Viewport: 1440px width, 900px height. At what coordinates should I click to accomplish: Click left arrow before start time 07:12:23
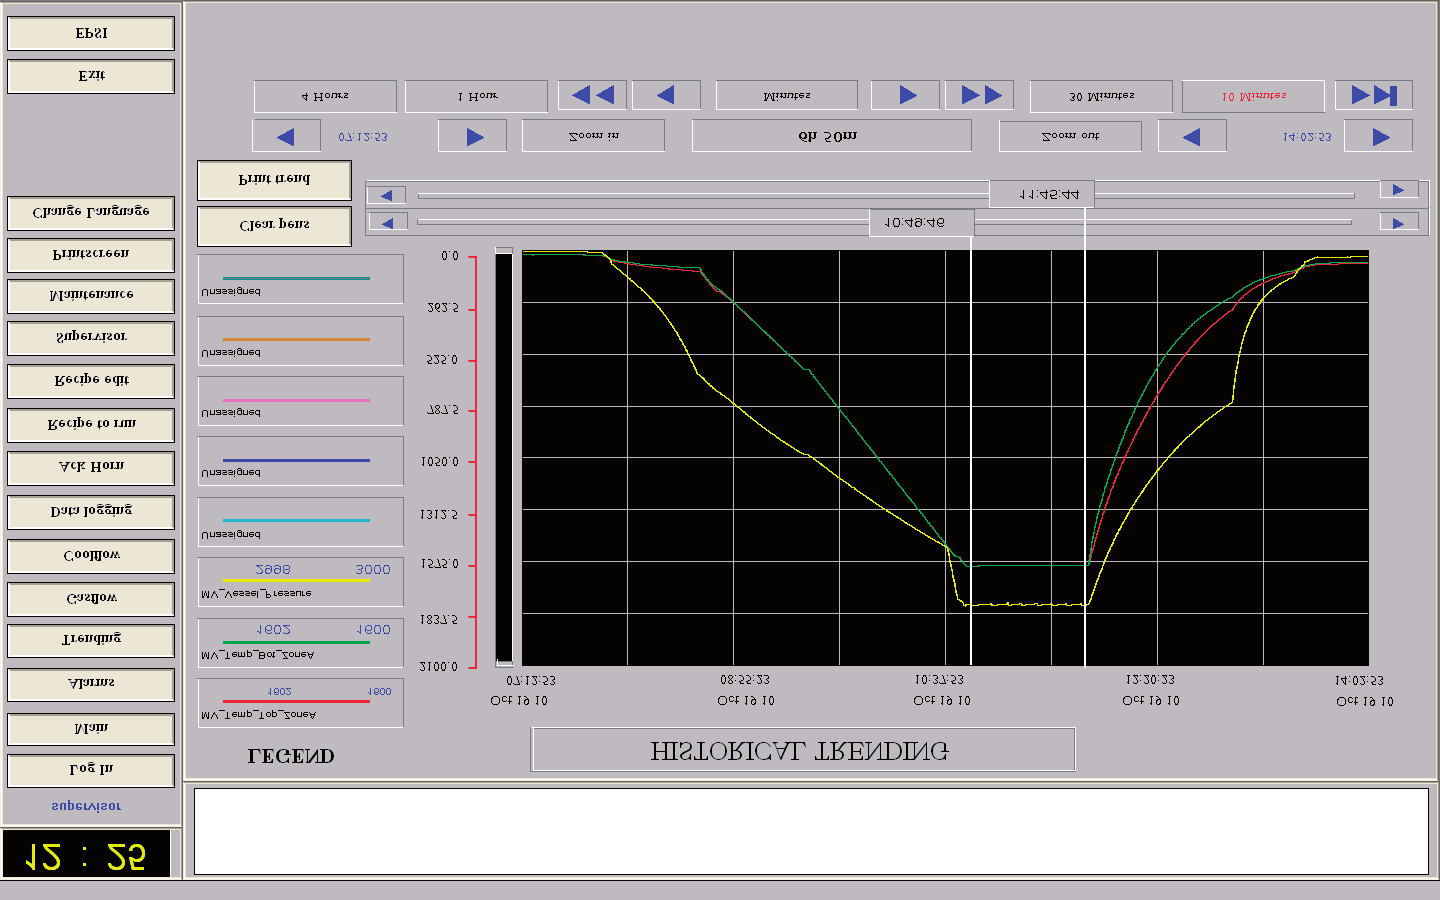tap(286, 136)
